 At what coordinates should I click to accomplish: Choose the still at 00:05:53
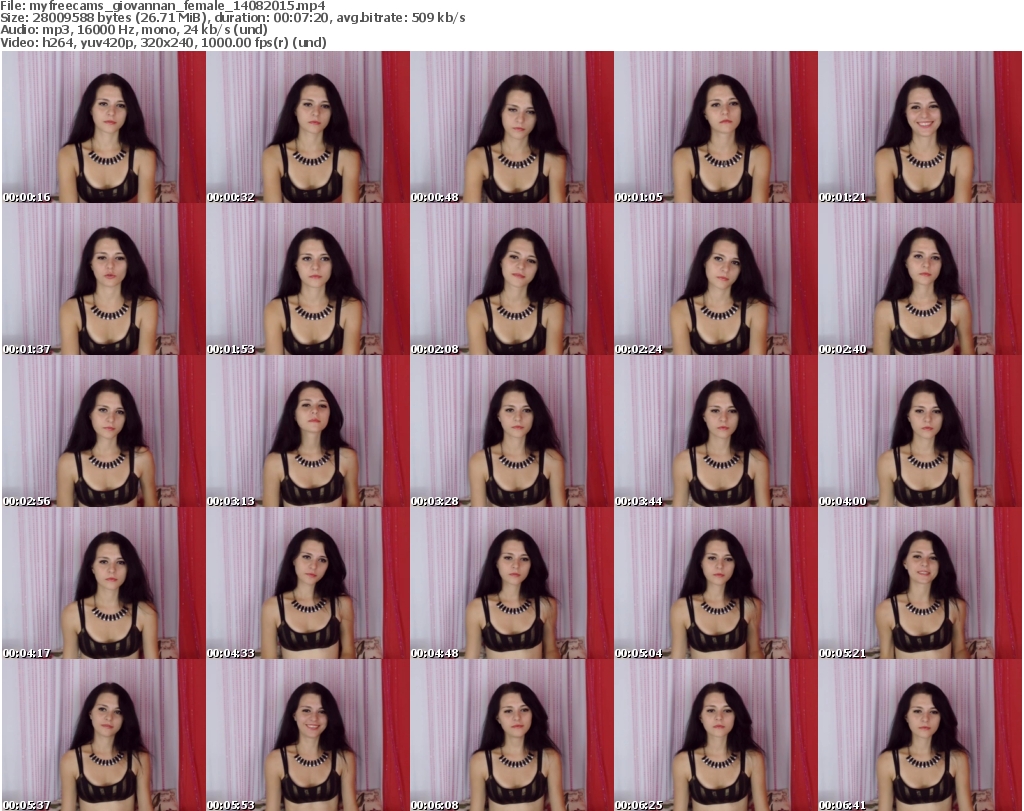click(x=308, y=735)
